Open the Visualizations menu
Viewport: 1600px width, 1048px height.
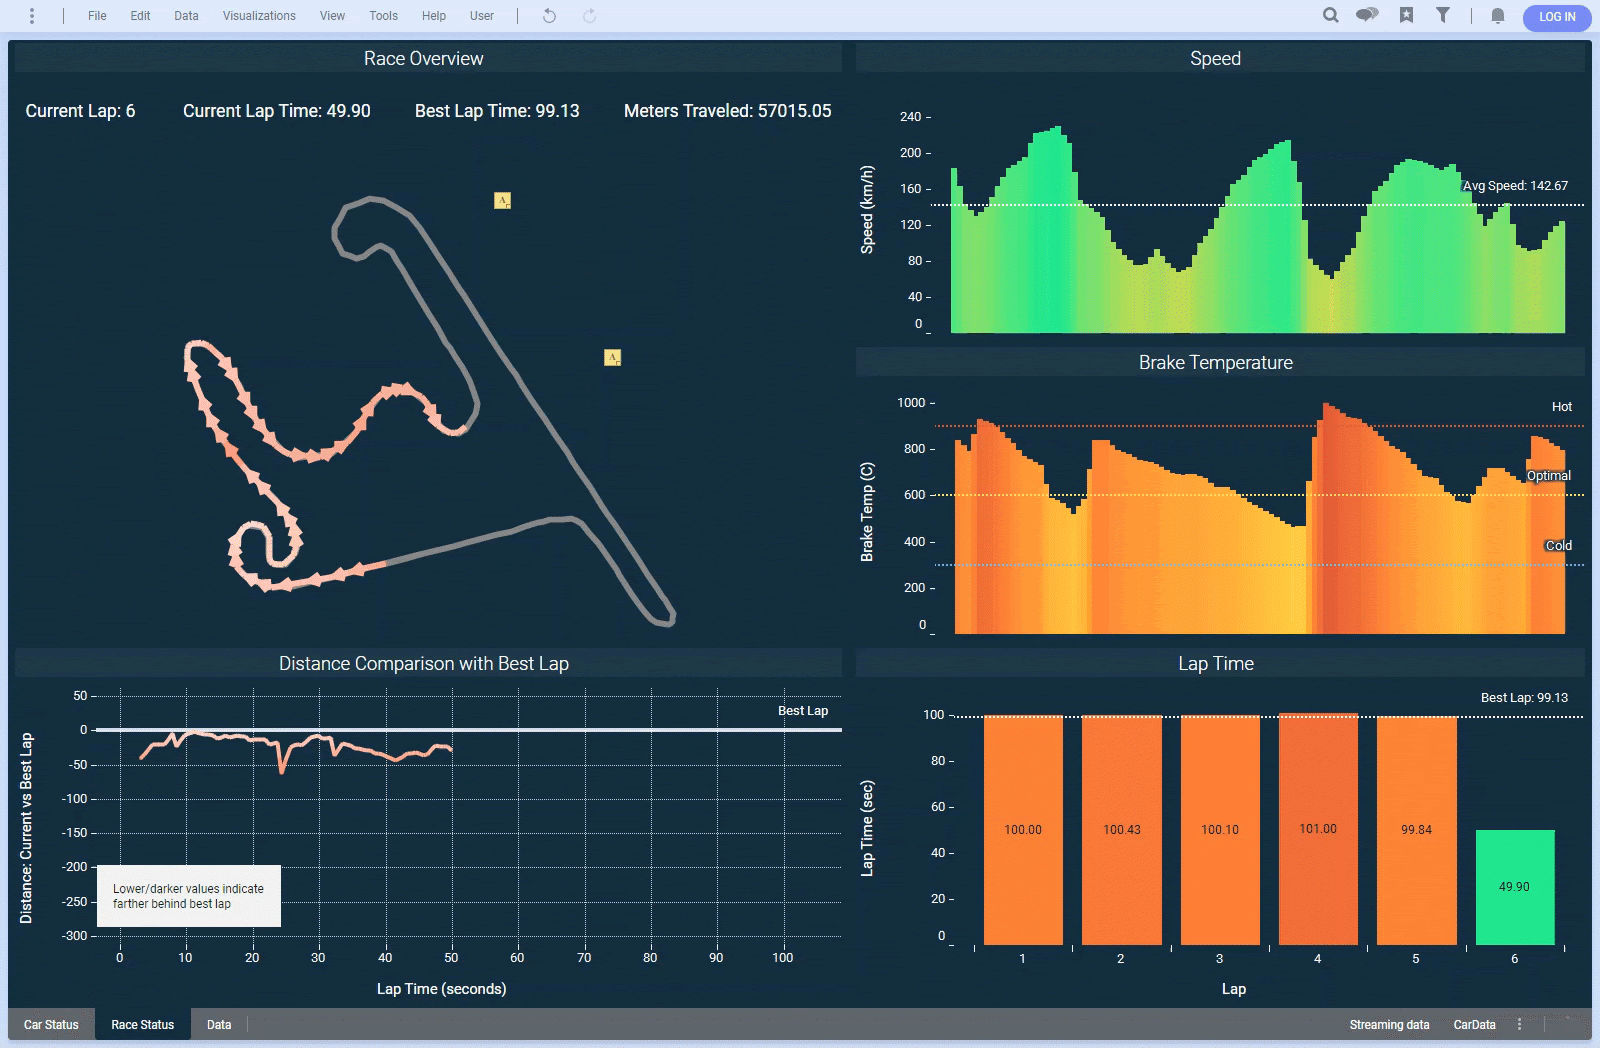click(259, 16)
